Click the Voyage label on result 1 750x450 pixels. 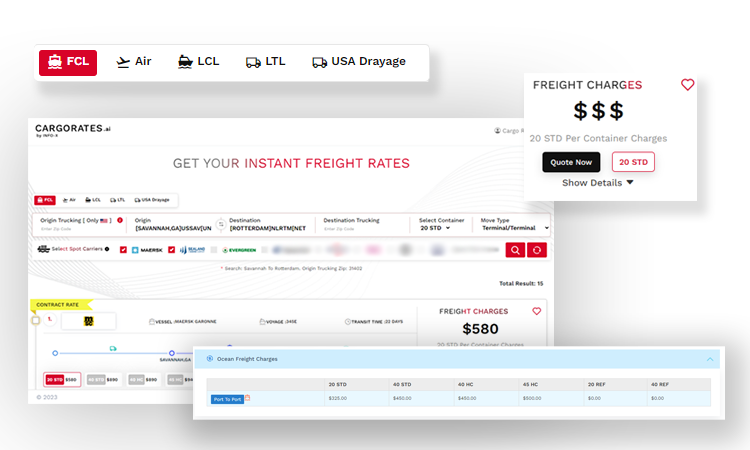coord(278,322)
